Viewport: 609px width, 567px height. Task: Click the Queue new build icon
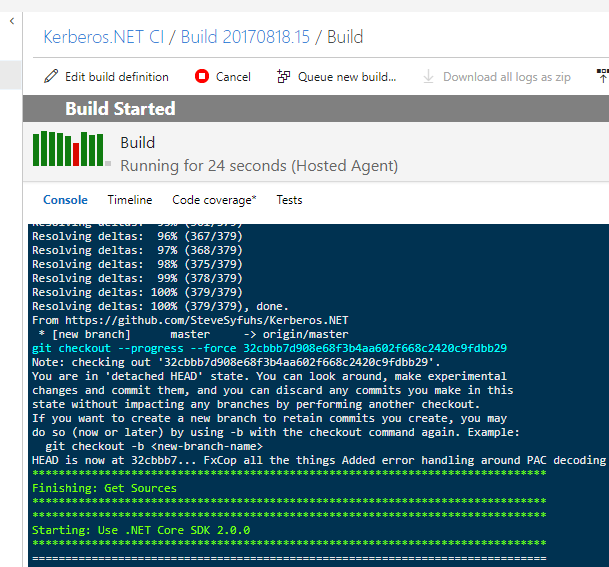[x=284, y=77]
